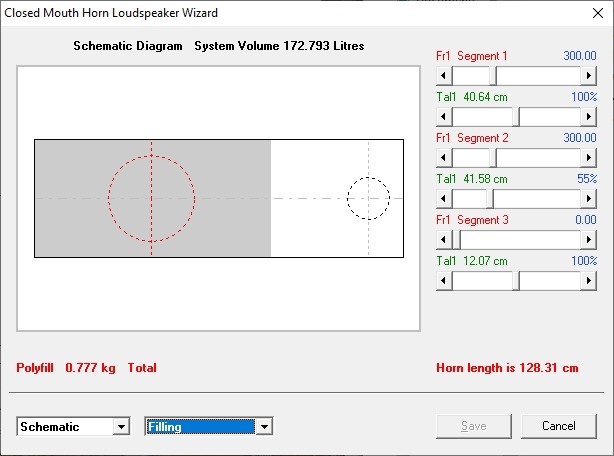Click the Fr1 Segment 3 slider thumb
Screen dimensions: 614x456
tap(456, 240)
